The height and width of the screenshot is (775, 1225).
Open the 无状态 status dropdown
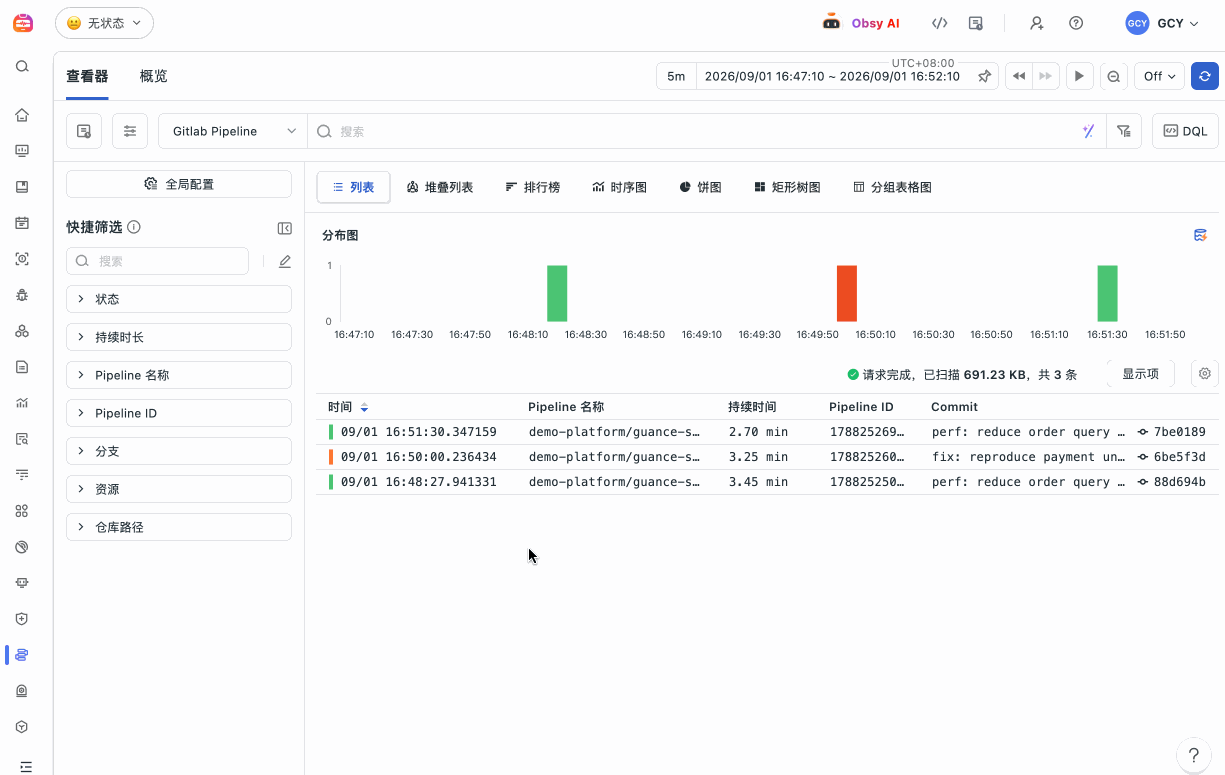(104, 22)
